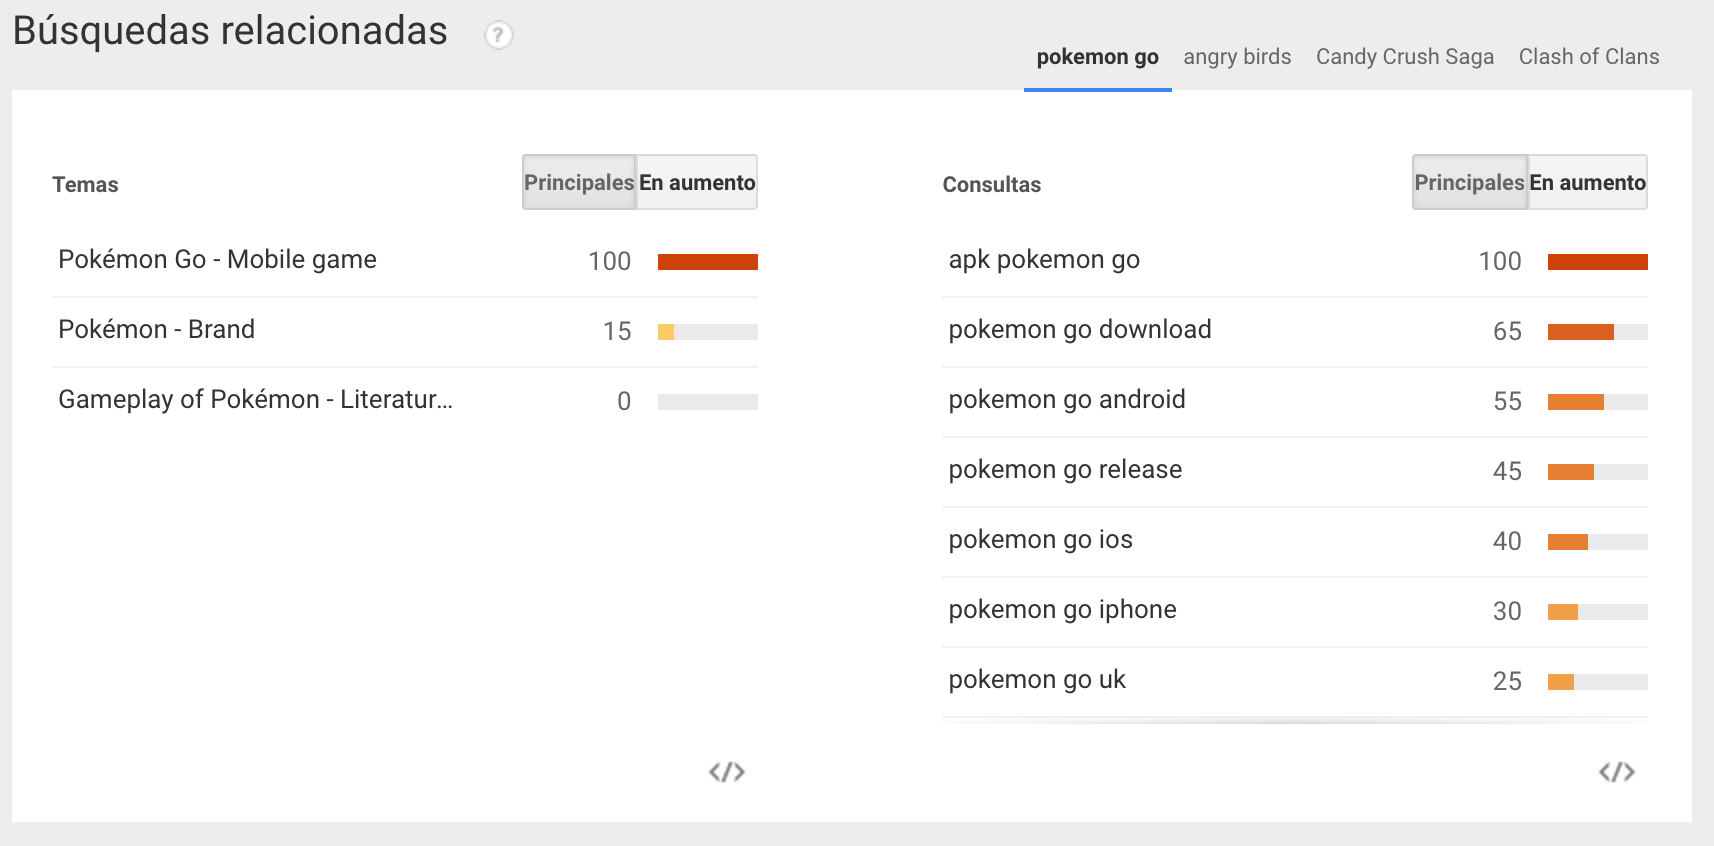Click the Búsquedas relacionadas title

[230, 32]
